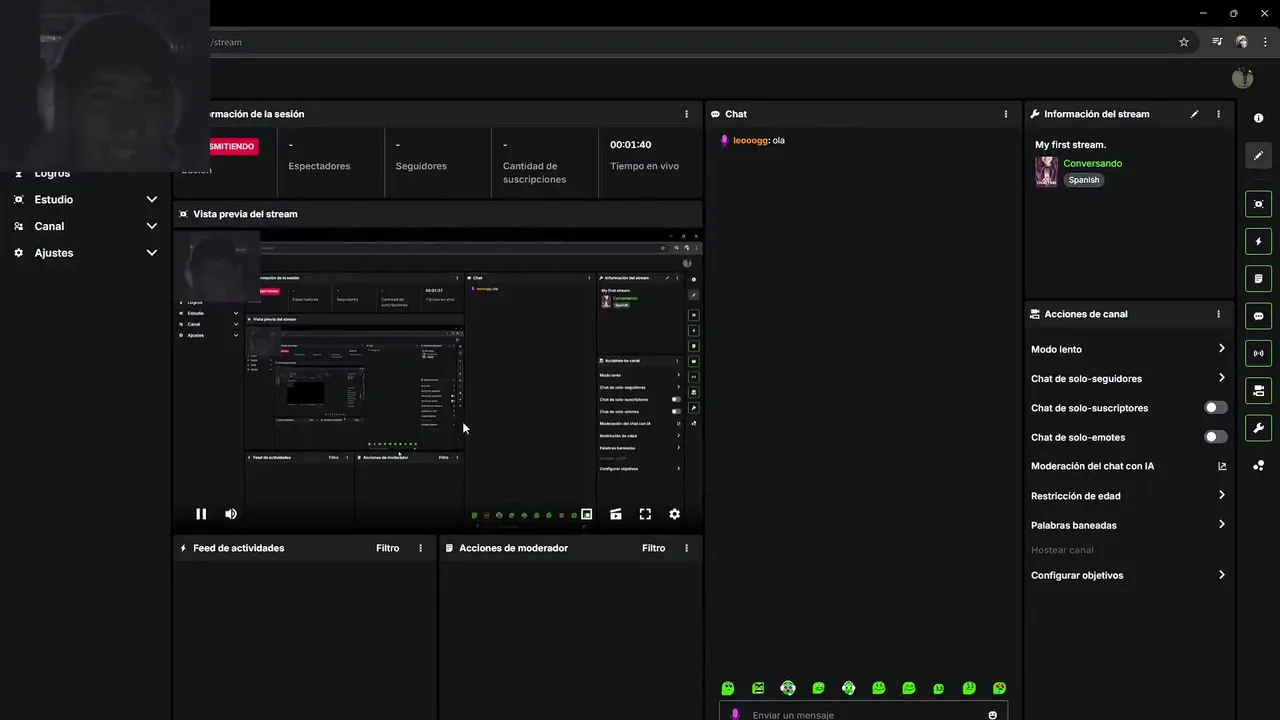
Task: Open the Chrome three-dot browser menu
Action: 1265,42
